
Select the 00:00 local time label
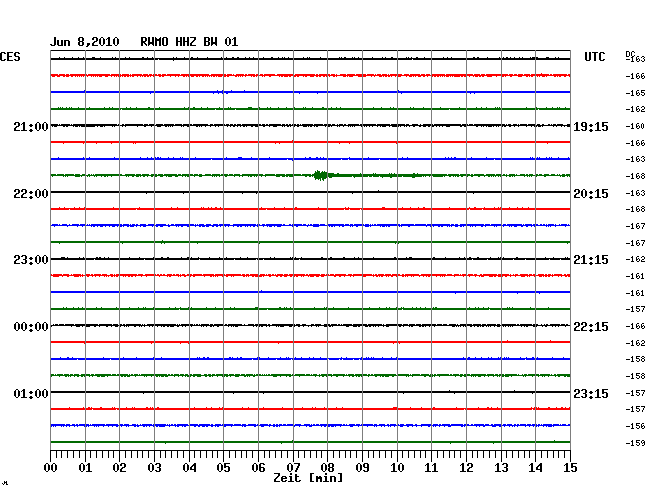click(x=31, y=327)
